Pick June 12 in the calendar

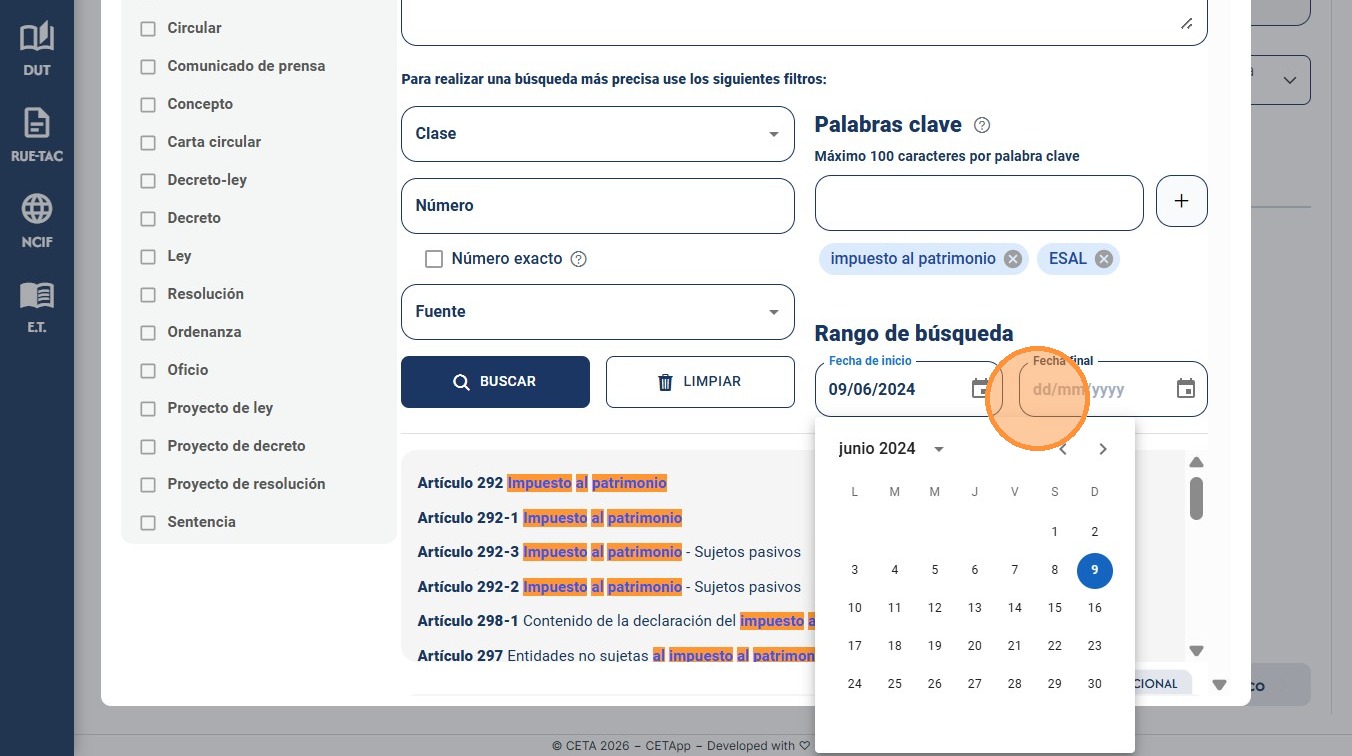tap(935, 608)
